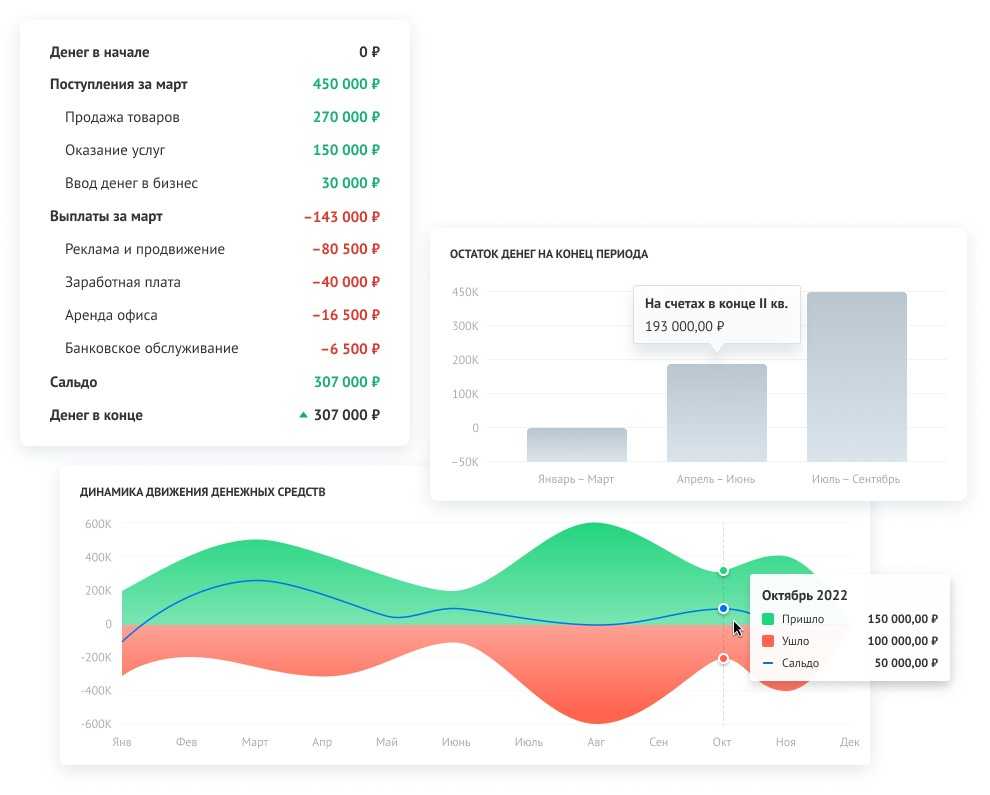Screen dimensions: 990x795
Task: Click the green income marker on the October line
Action: click(x=723, y=571)
